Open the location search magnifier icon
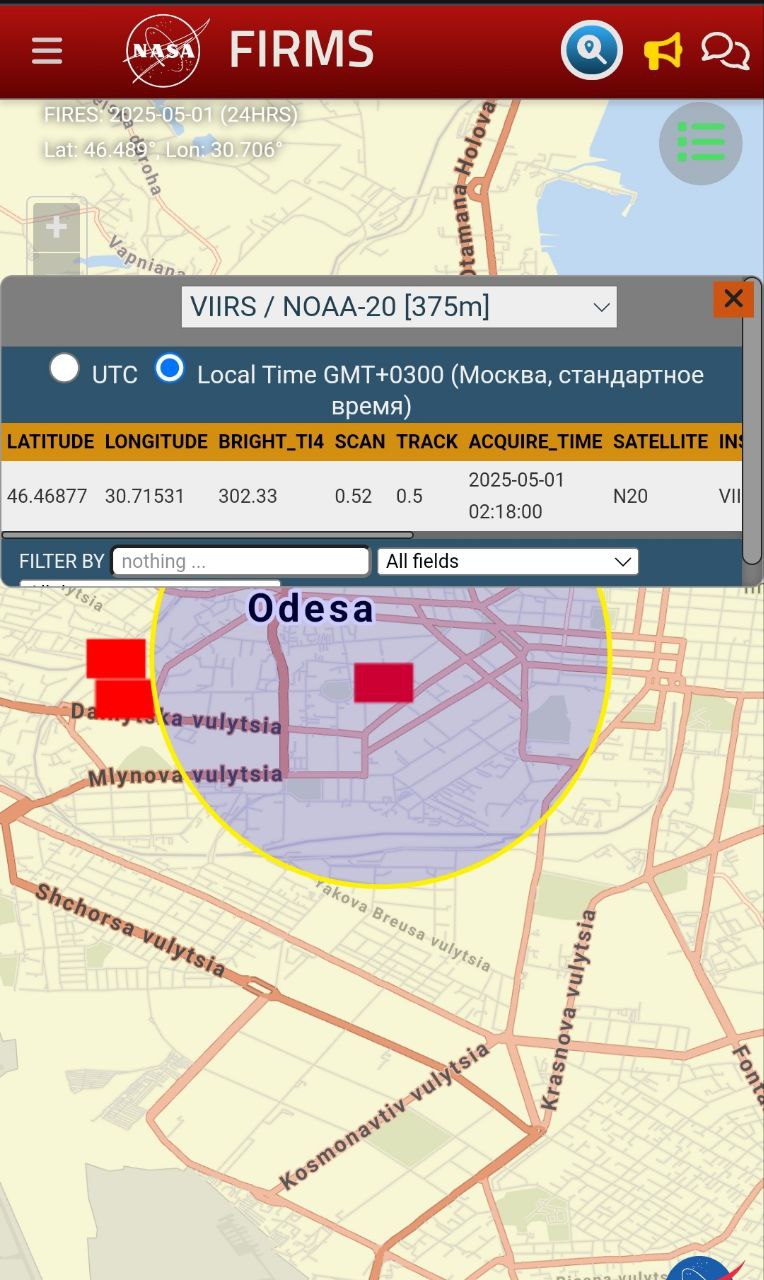 click(x=592, y=50)
